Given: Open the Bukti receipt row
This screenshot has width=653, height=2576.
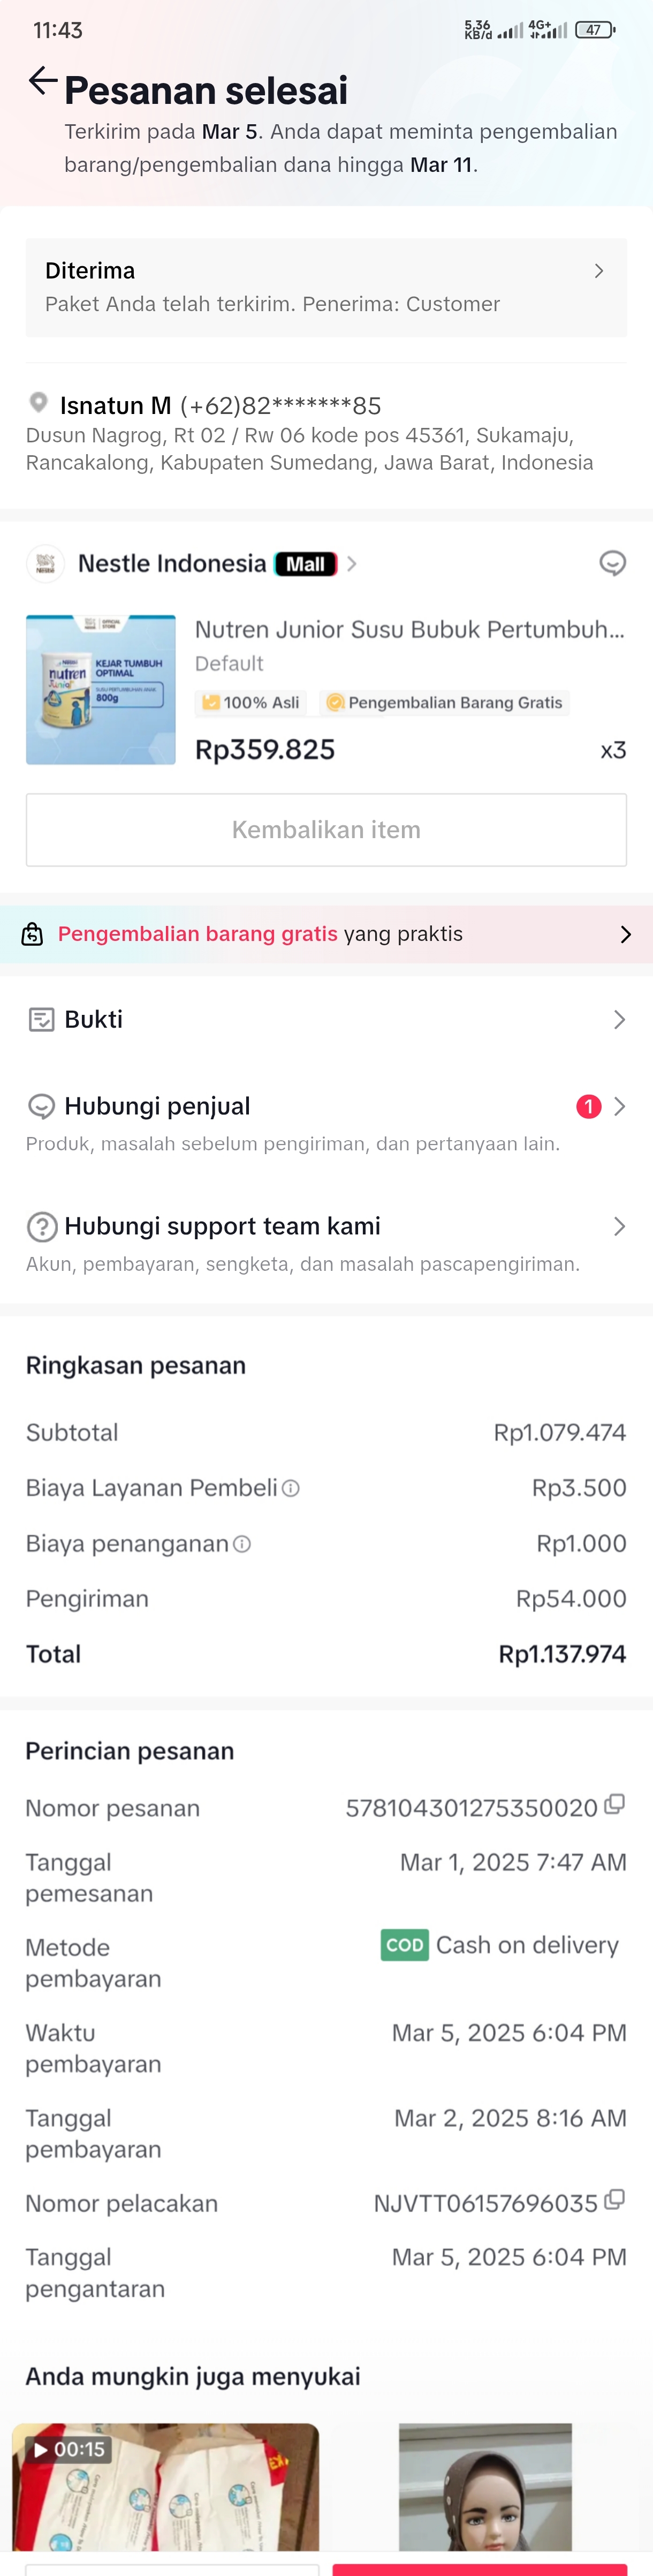Looking at the screenshot, I should (x=326, y=1019).
